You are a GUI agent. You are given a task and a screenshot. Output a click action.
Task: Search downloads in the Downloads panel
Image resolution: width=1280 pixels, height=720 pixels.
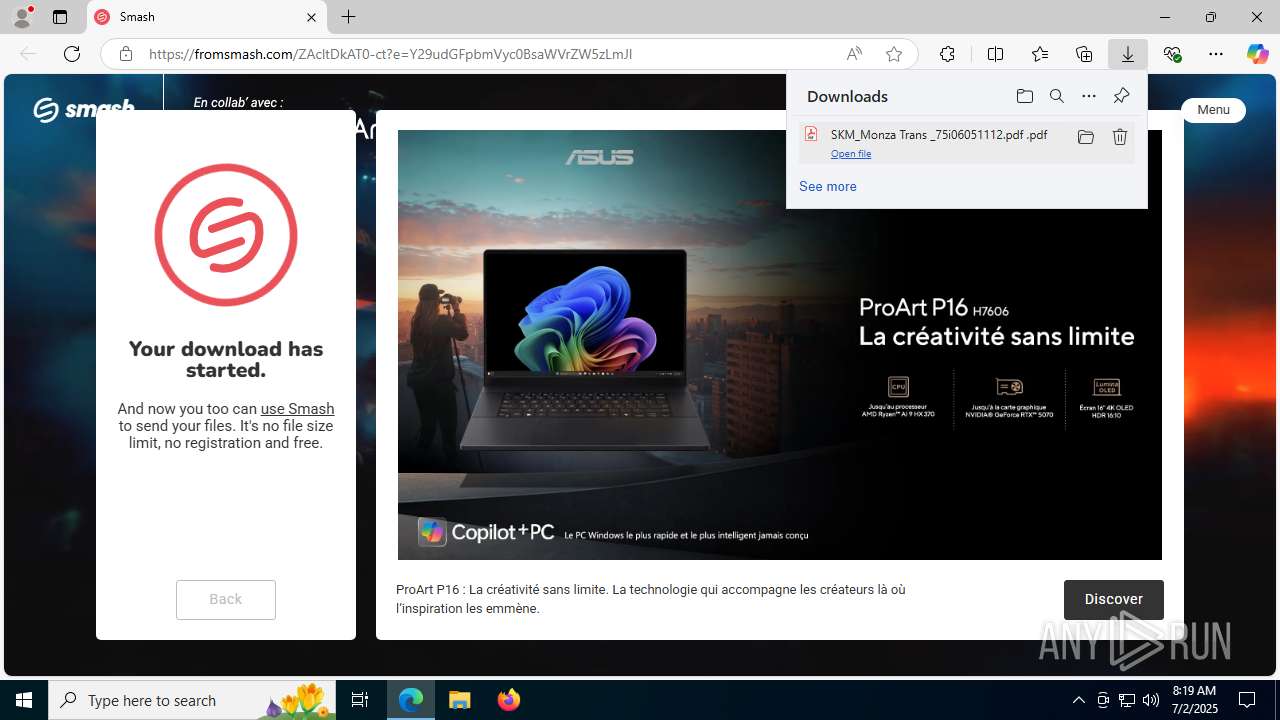coord(1056,96)
